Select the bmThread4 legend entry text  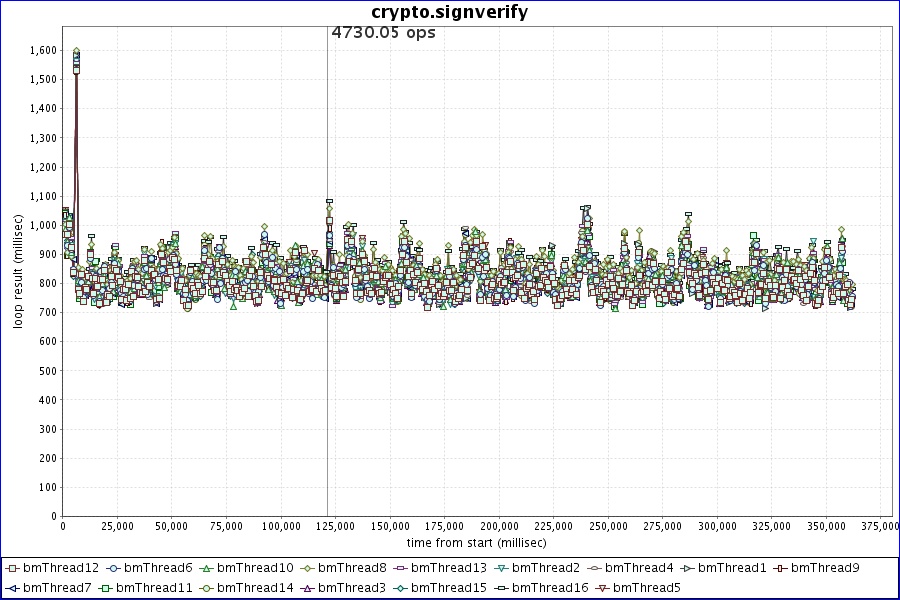tap(639, 568)
